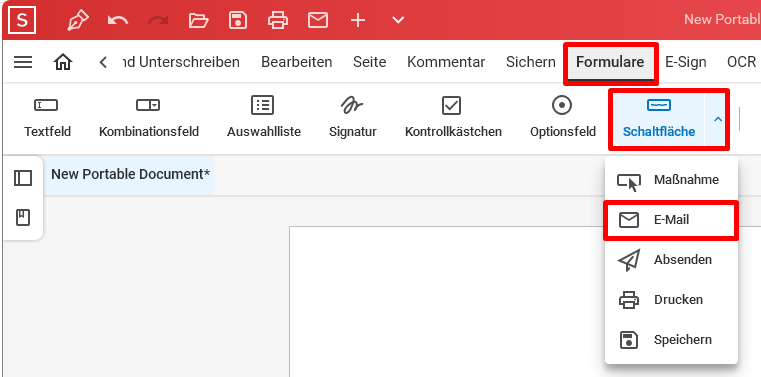761x377 pixels.
Task: Insert a Kombinationsfeld form field
Action: [149, 117]
